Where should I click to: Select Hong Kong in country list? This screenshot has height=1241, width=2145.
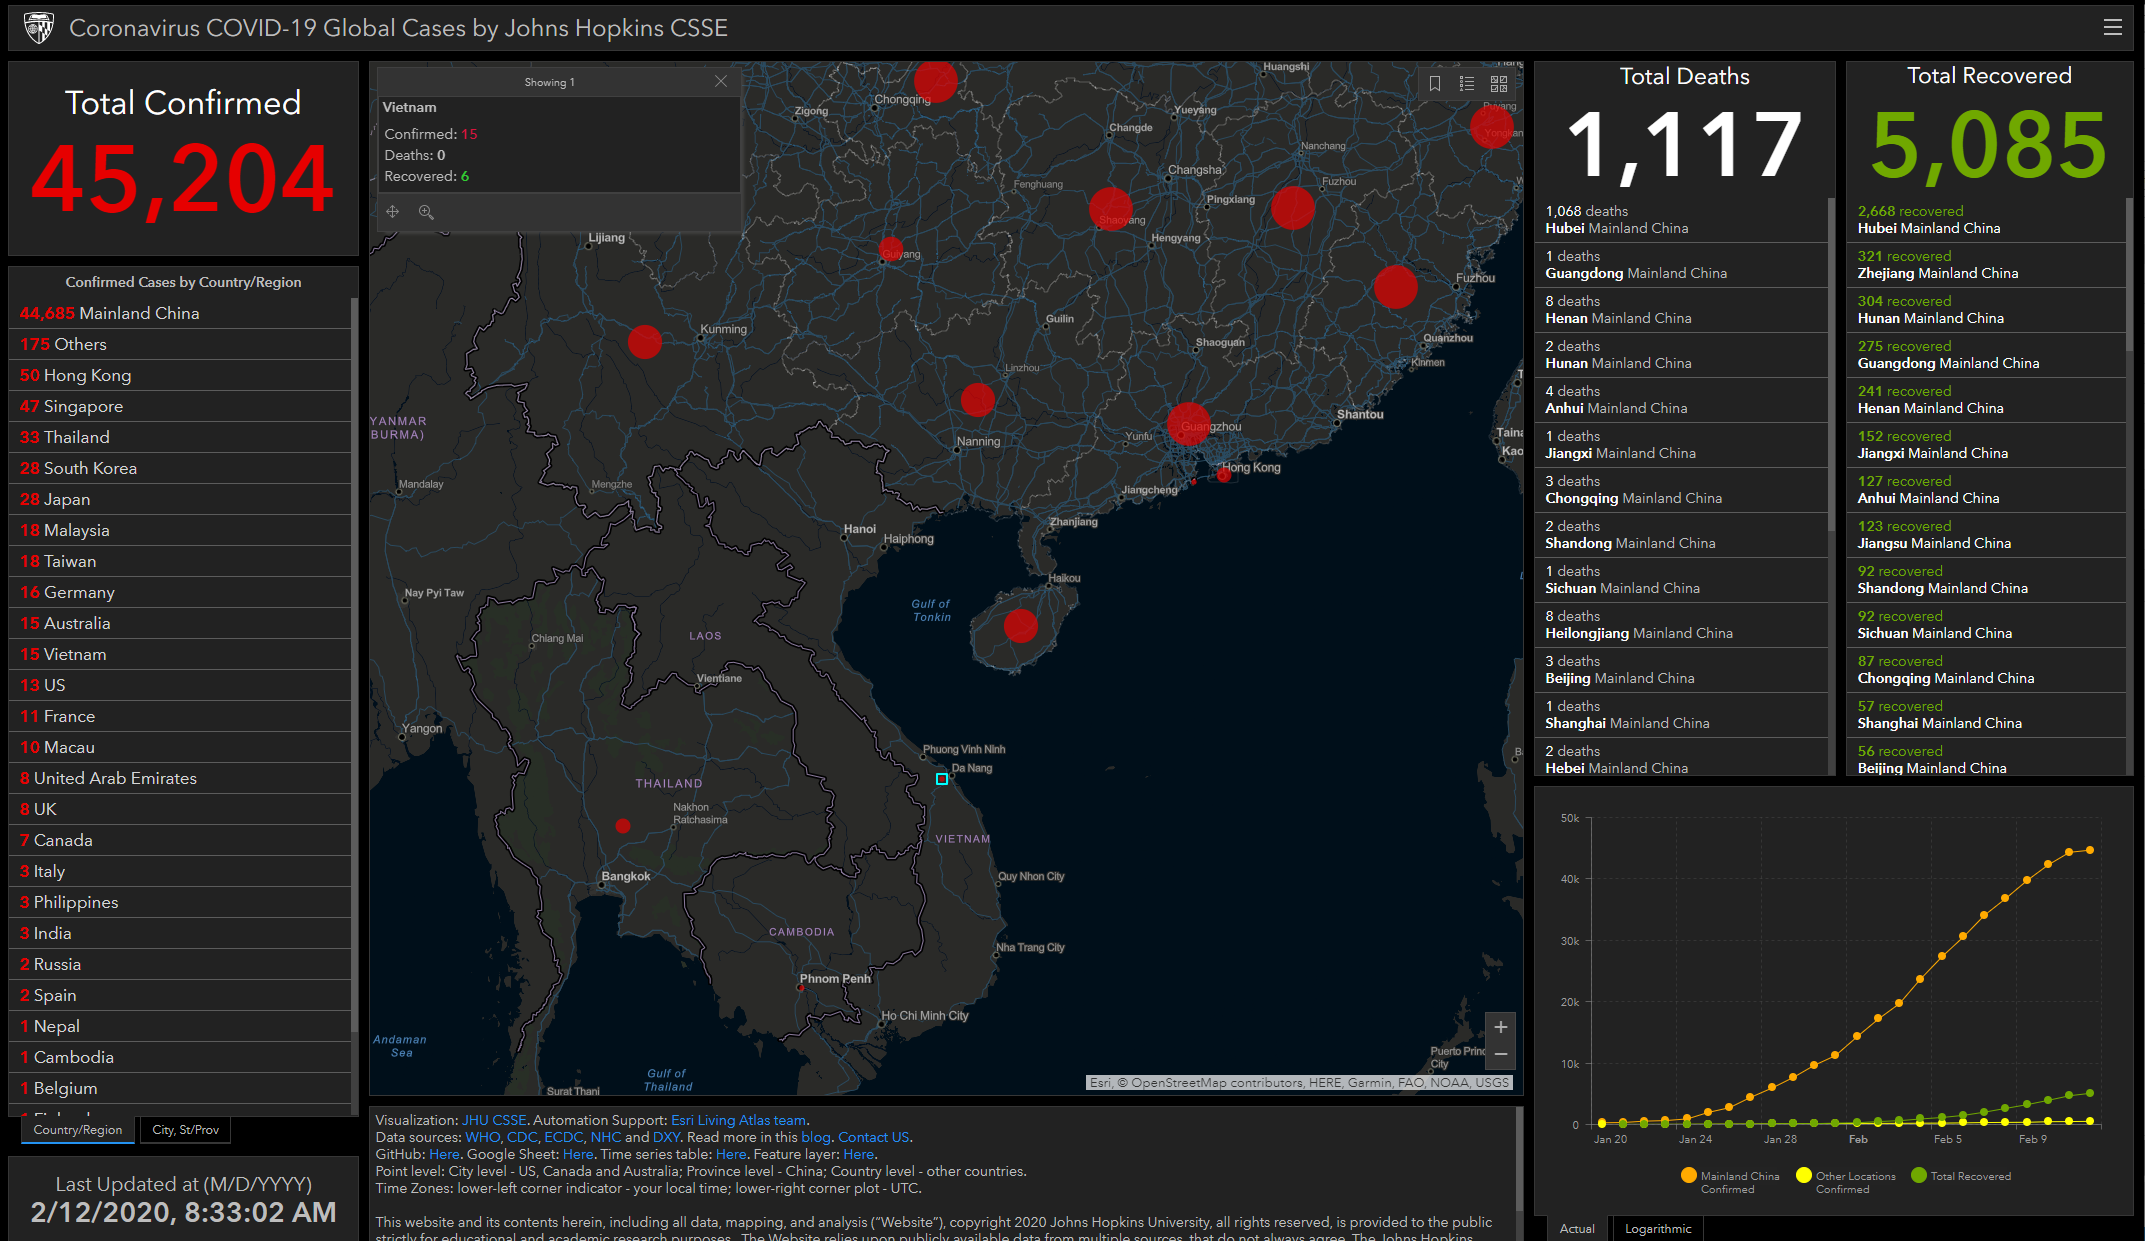181,375
